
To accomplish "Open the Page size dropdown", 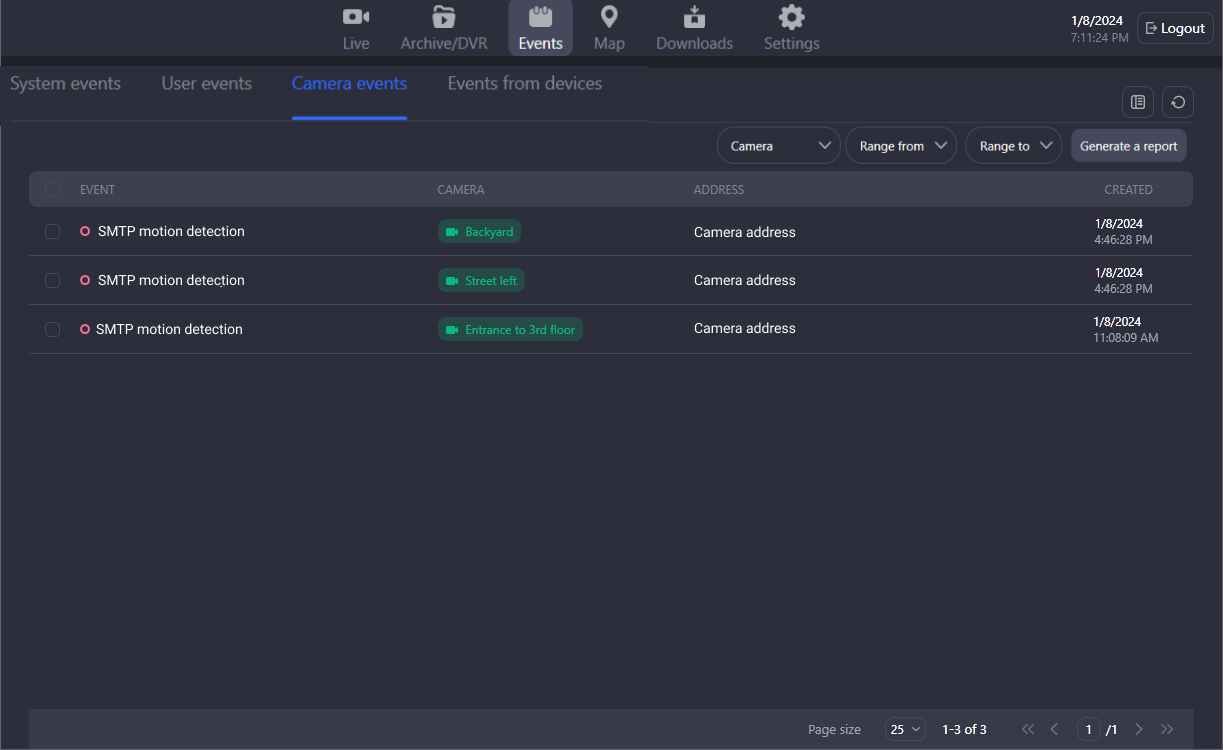I will click(905, 729).
